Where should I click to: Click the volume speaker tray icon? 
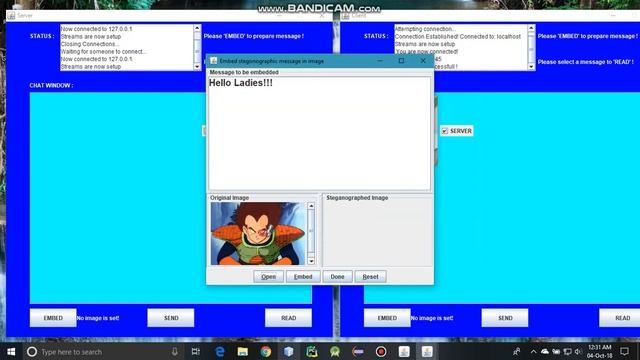point(578,351)
